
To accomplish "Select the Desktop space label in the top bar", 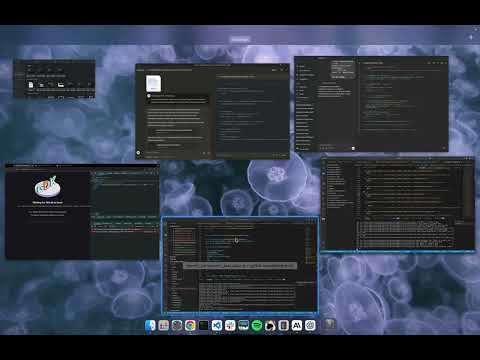I will (240, 39).
